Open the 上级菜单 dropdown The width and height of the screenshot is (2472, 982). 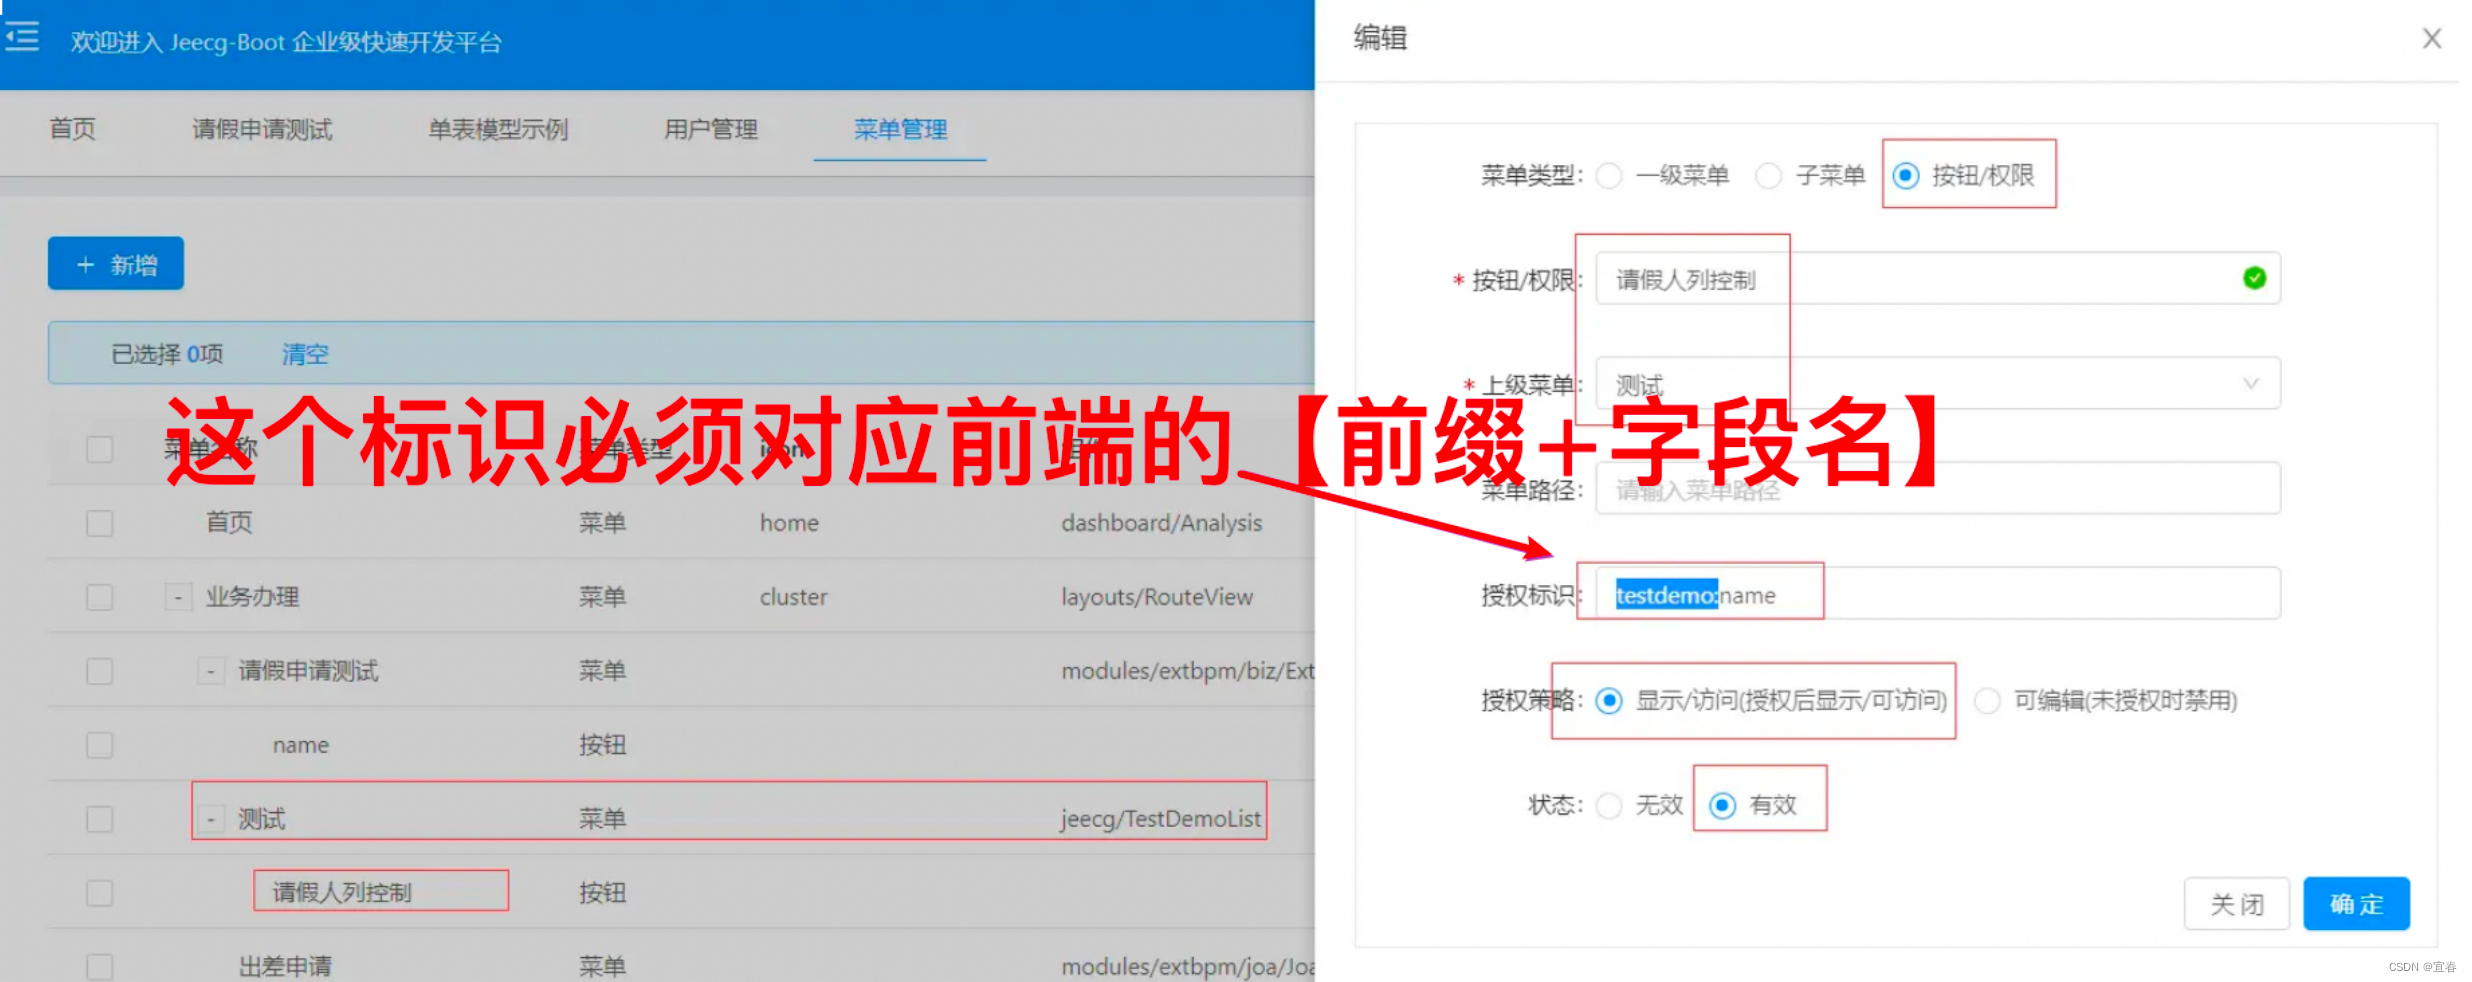pyautogui.click(x=1938, y=383)
